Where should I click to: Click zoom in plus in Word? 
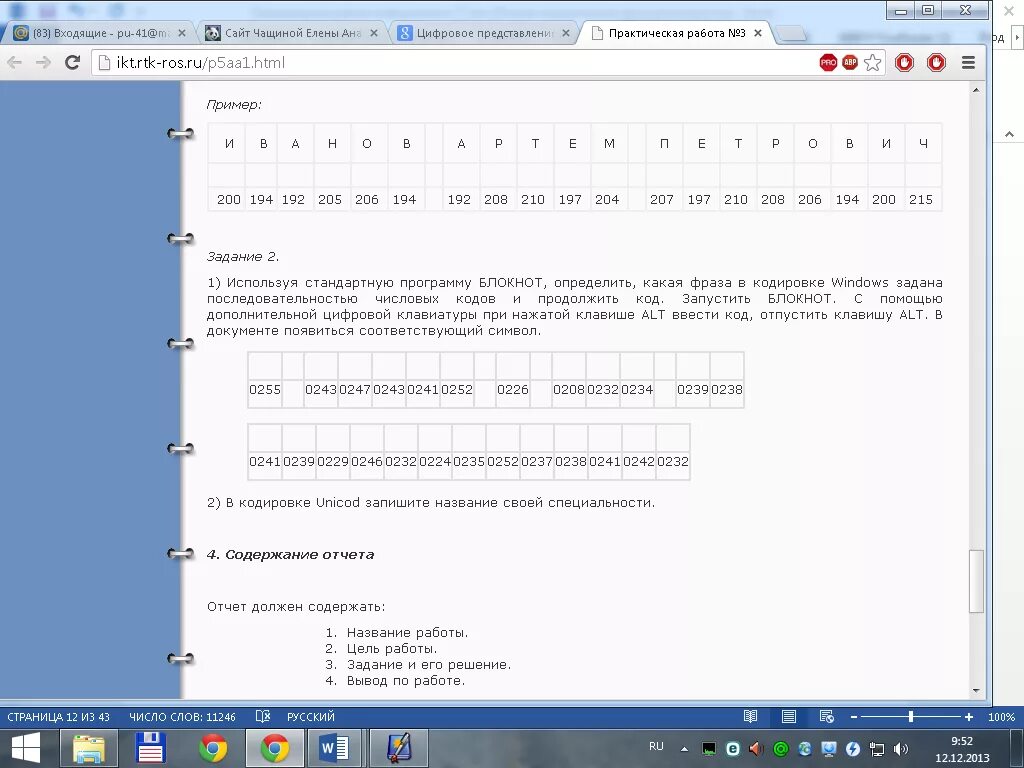[969, 717]
